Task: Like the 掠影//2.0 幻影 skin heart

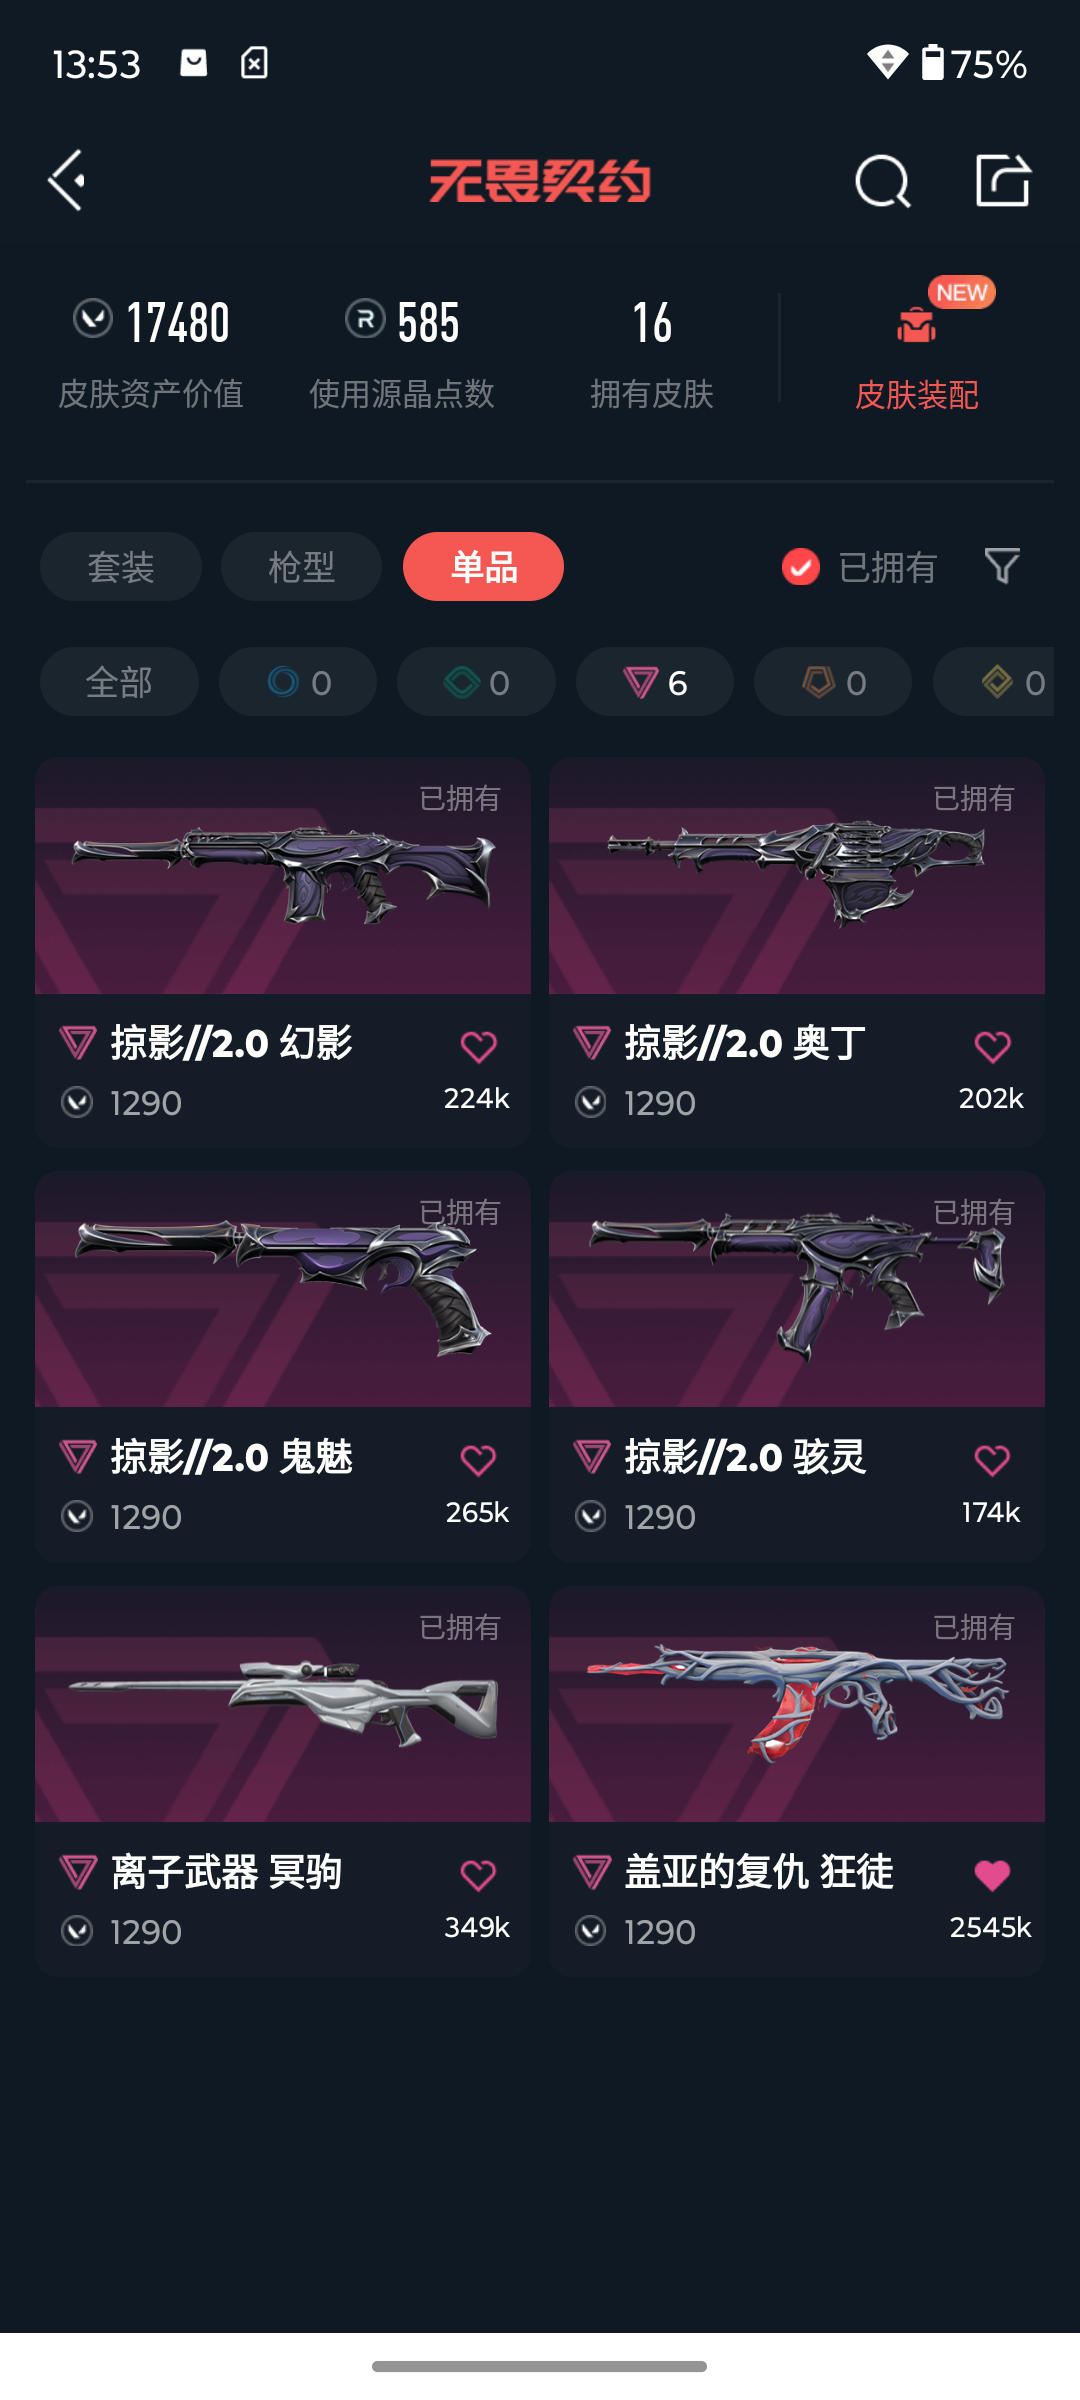Action: pos(478,1047)
